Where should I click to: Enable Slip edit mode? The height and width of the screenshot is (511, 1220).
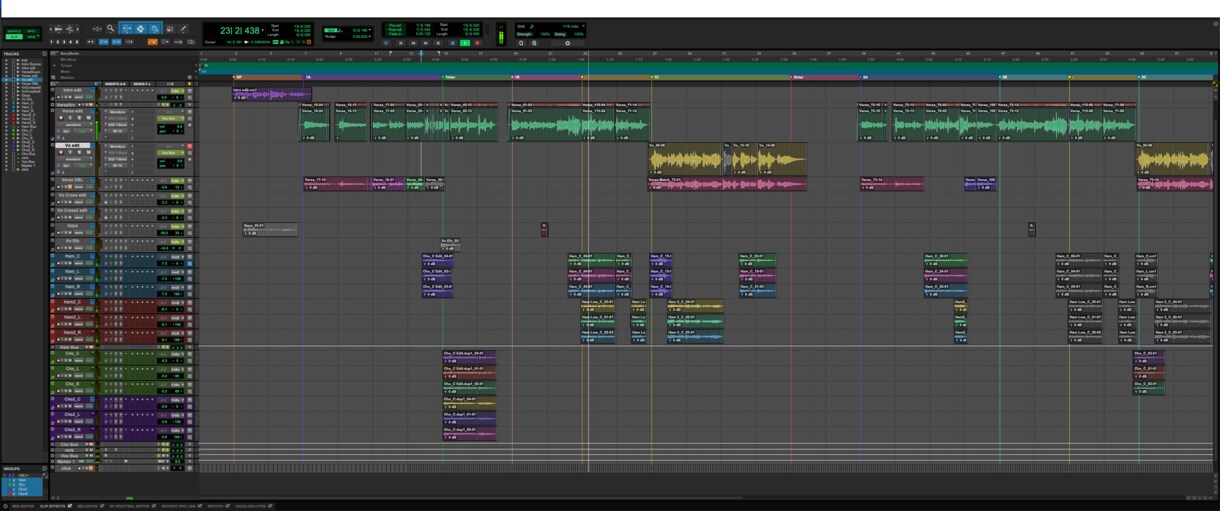tap(13, 38)
